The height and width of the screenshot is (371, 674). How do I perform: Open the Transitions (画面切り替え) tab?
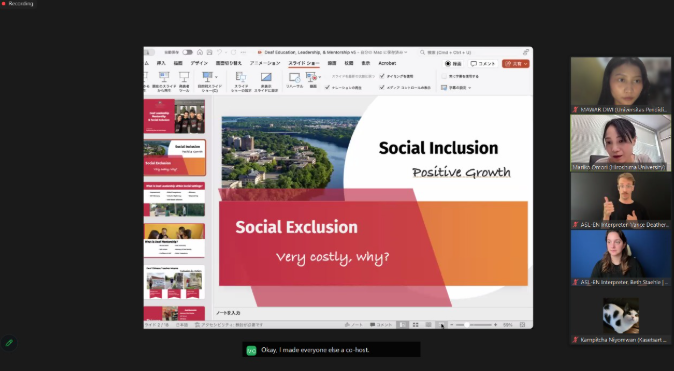229,63
